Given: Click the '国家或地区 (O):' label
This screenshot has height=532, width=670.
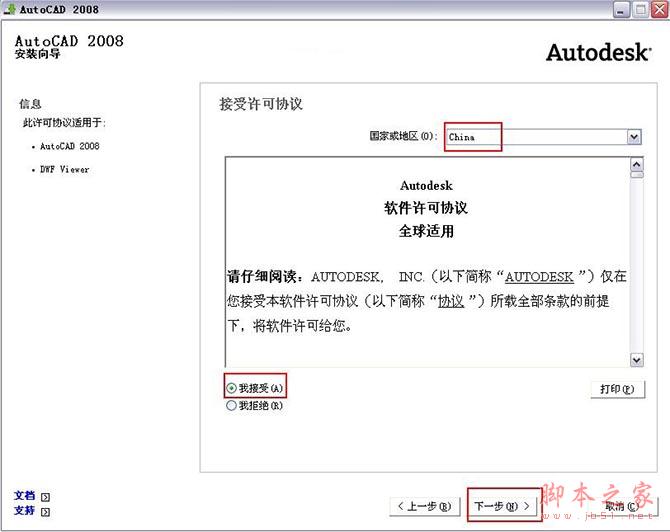Looking at the screenshot, I should coord(403,136).
